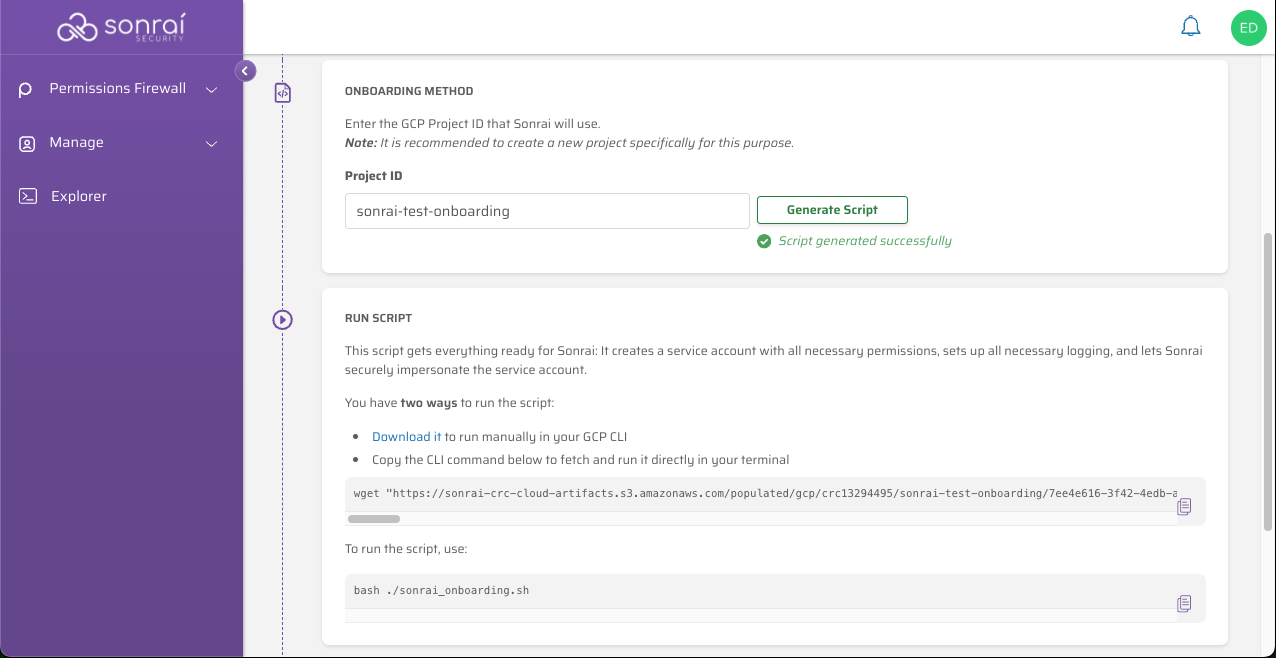This screenshot has width=1276, height=658.
Task: Copy the bash run script command
Action: click(1184, 603)
